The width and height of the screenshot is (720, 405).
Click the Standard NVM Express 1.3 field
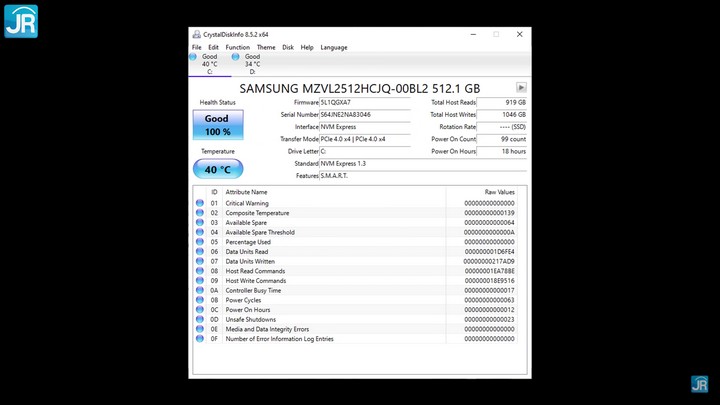point(423,163)
